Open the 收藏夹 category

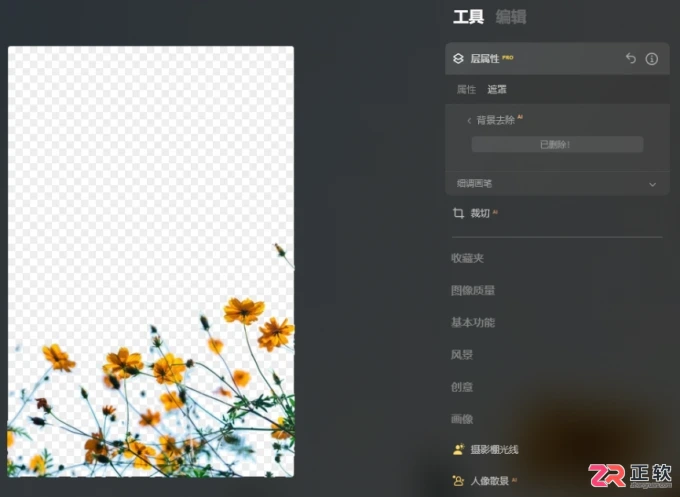(x=467, y=258)
